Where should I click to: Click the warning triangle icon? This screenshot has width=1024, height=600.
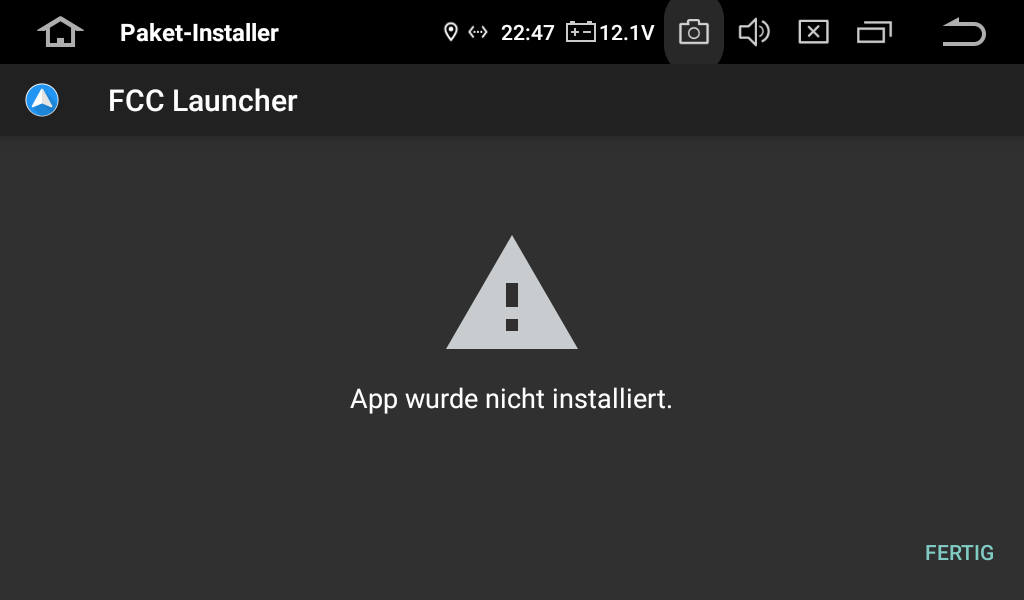(512, 292)
